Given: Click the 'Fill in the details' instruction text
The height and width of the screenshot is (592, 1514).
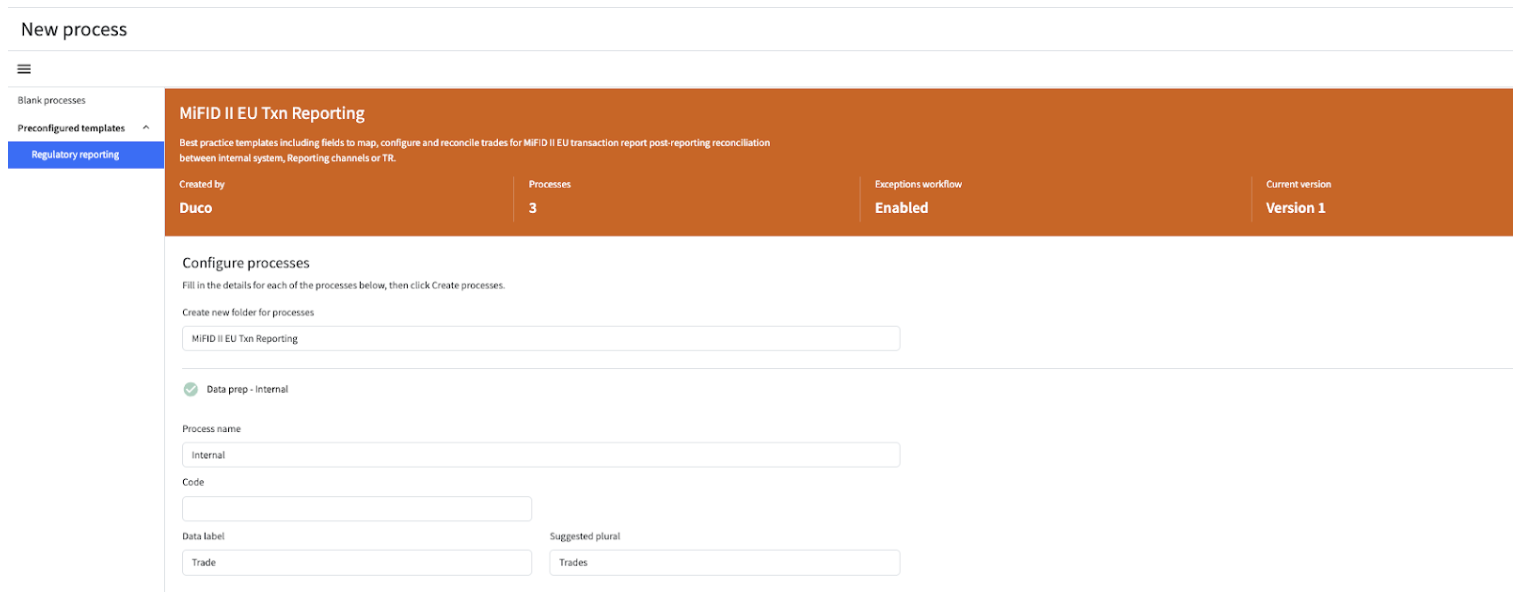Looking at the screenshot, I should (x=344, y=285).
